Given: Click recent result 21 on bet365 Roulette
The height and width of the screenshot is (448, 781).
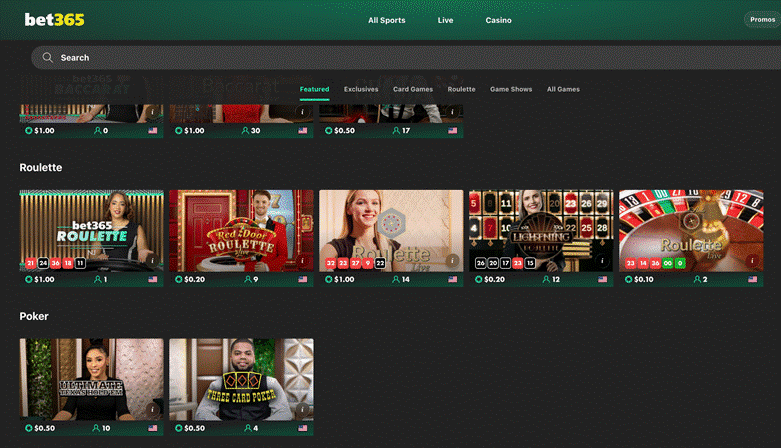Looking at the screenshot, I should (x=30, y=263).
